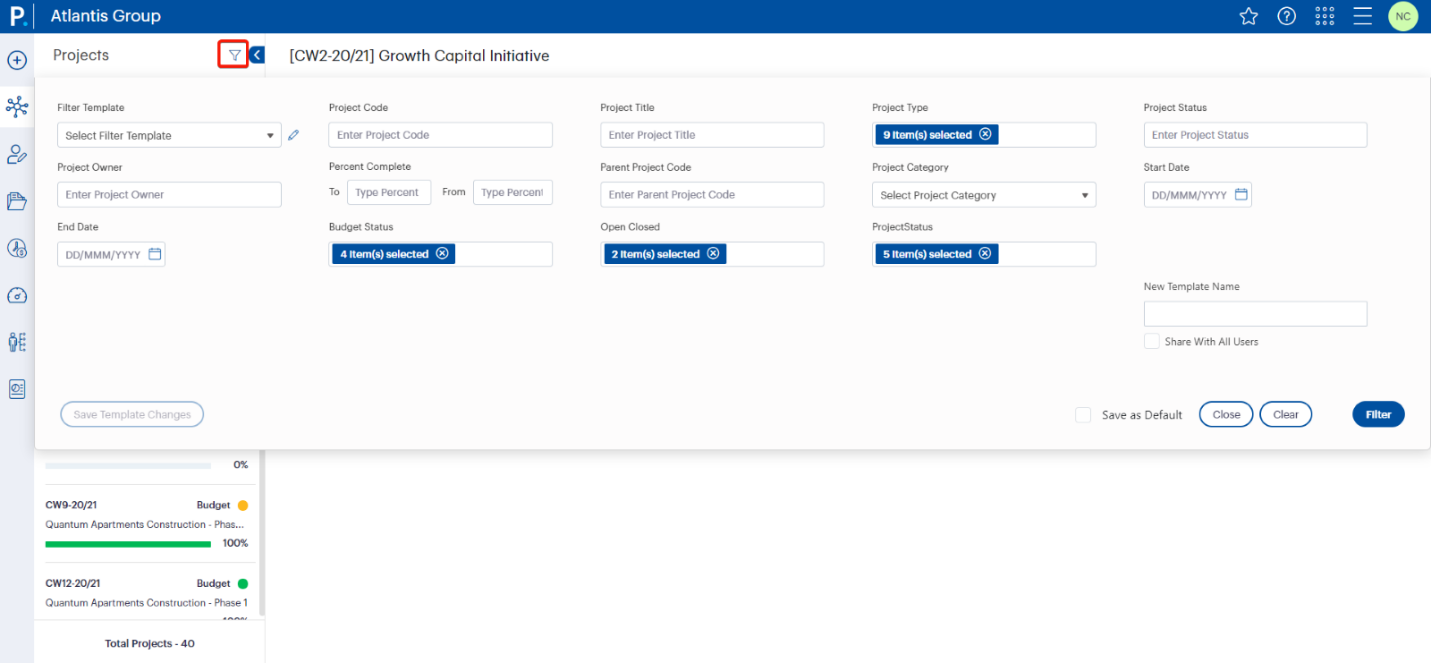This screenshot has width=1431, height=663.
Task: Open Select Project Category dropdown
Action: (984, 195)
